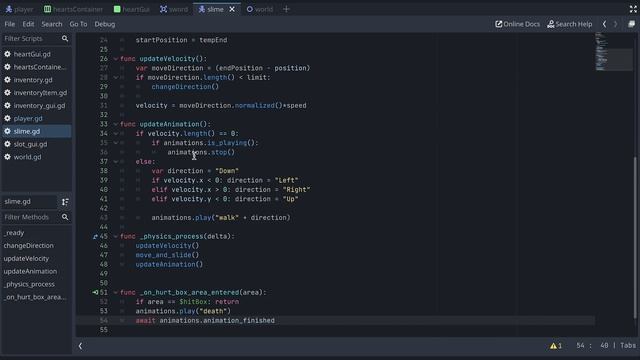Collapse if velocity.length block on line 34

[x=116, y=133]
